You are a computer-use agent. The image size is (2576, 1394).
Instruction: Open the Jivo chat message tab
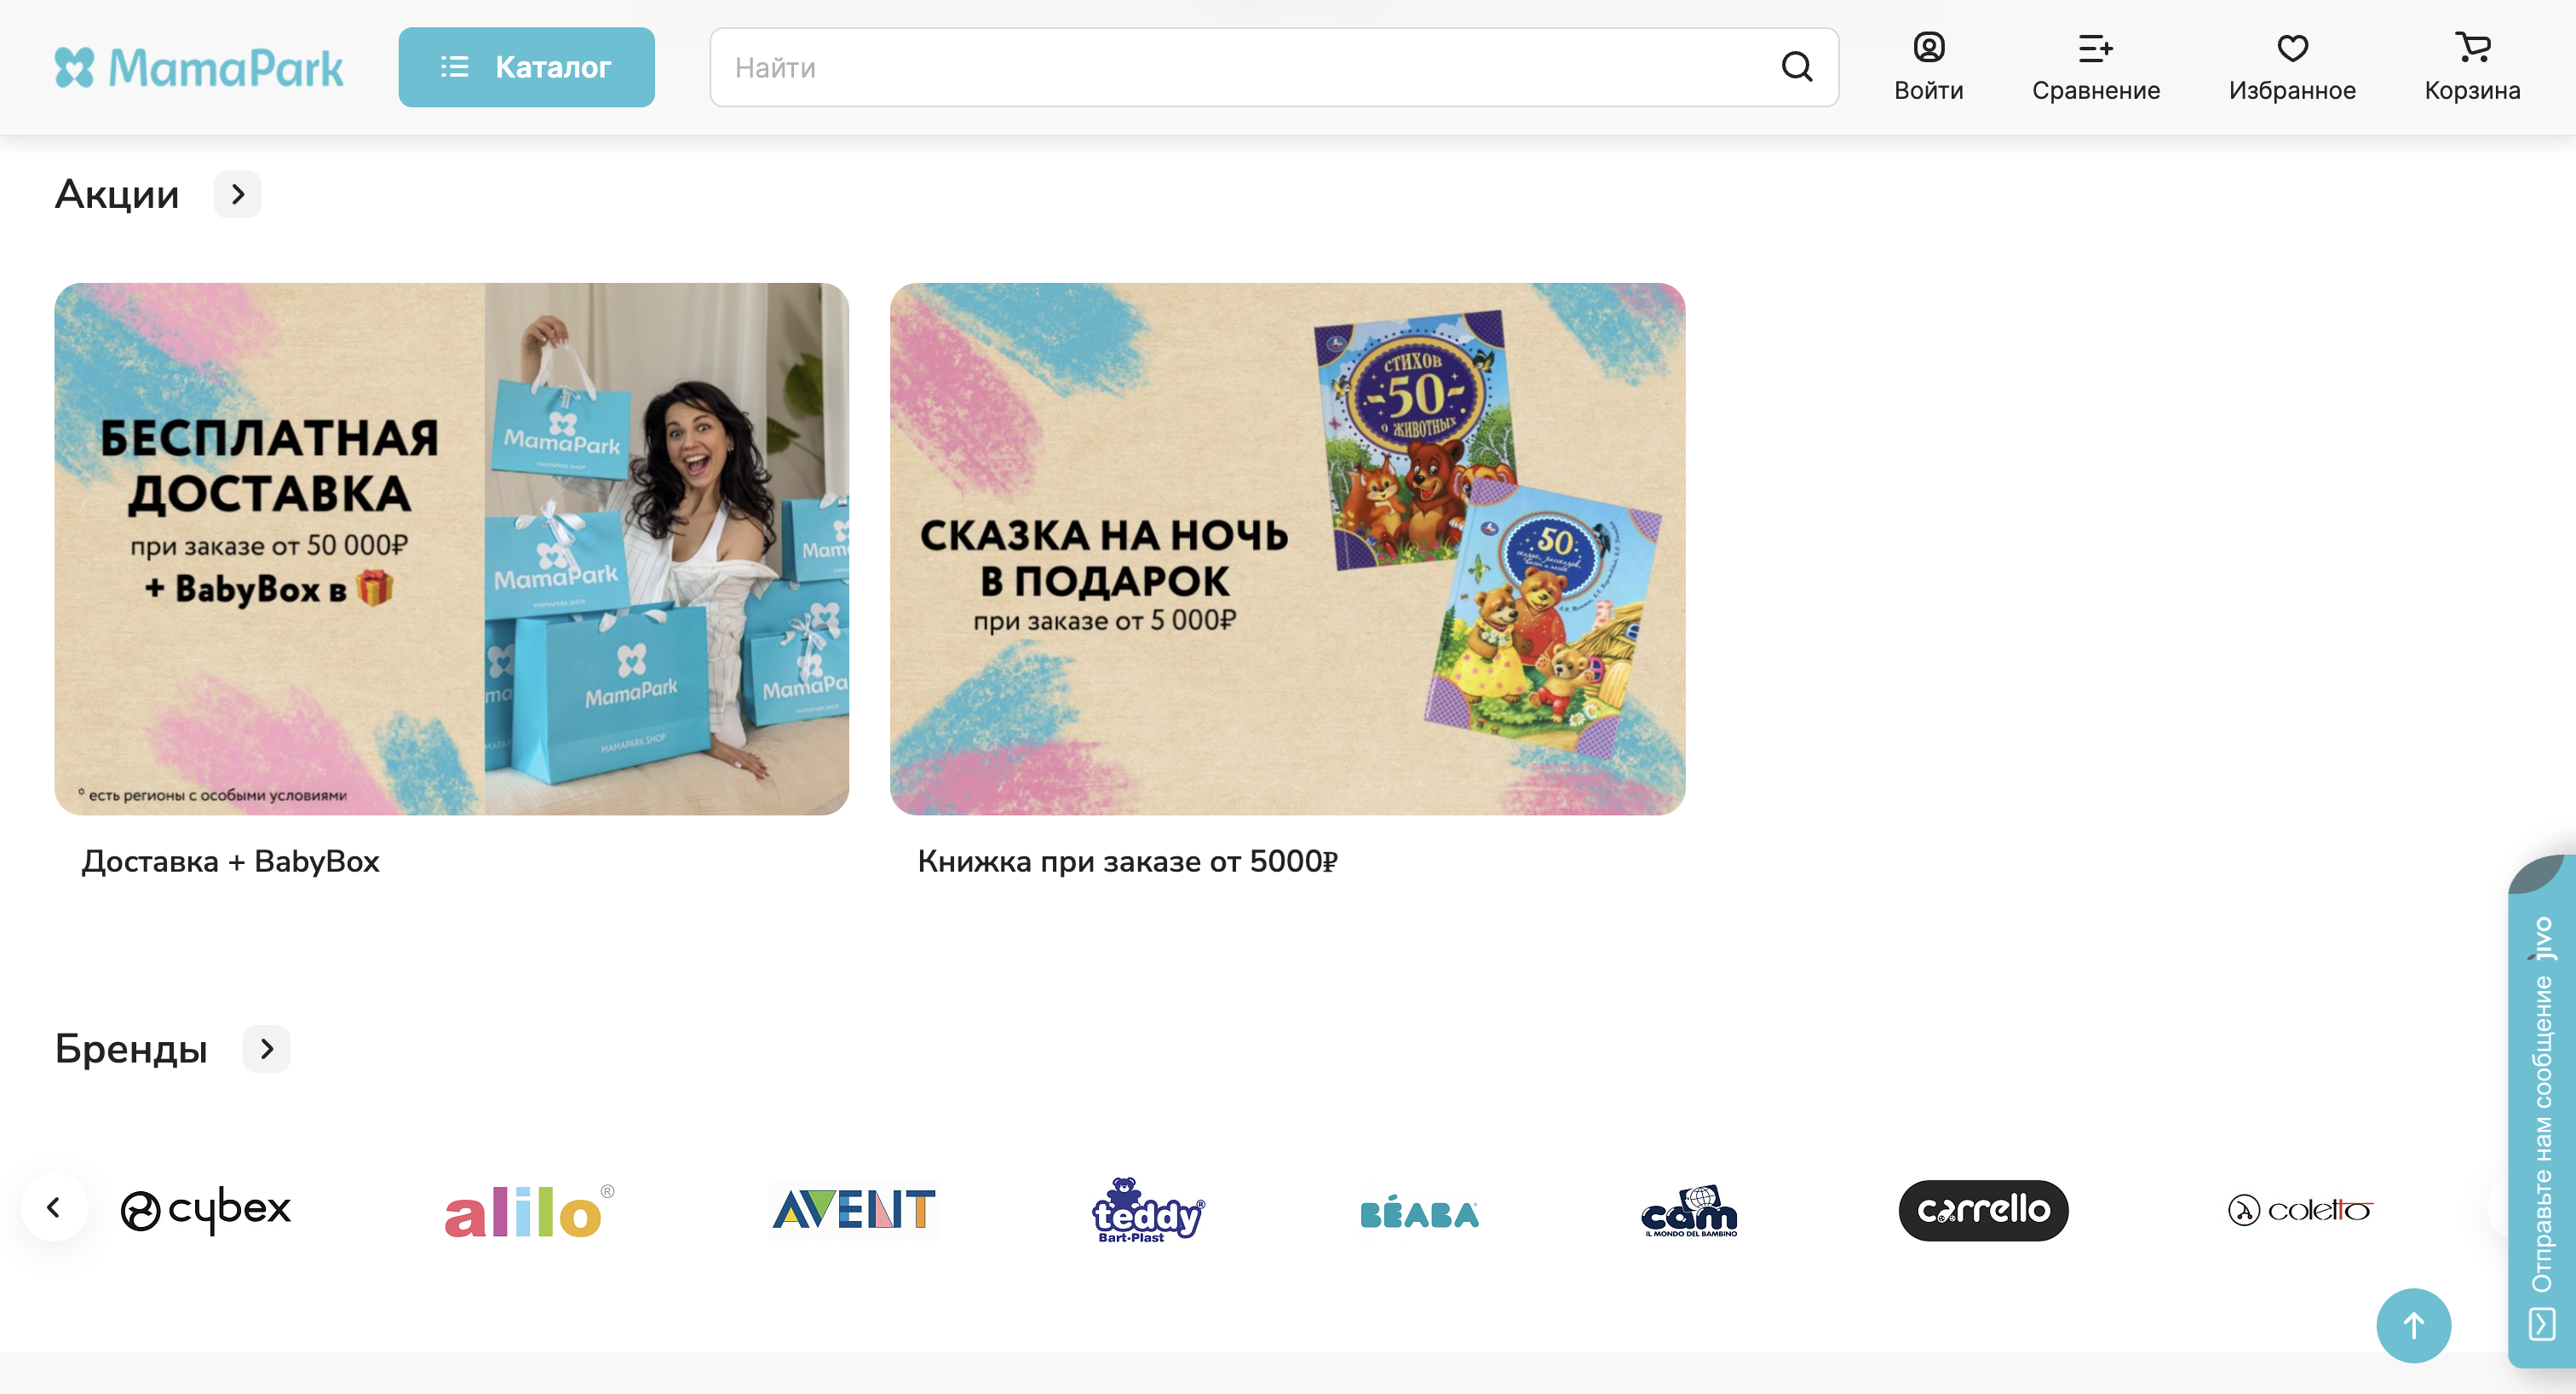point(2541,1112)
